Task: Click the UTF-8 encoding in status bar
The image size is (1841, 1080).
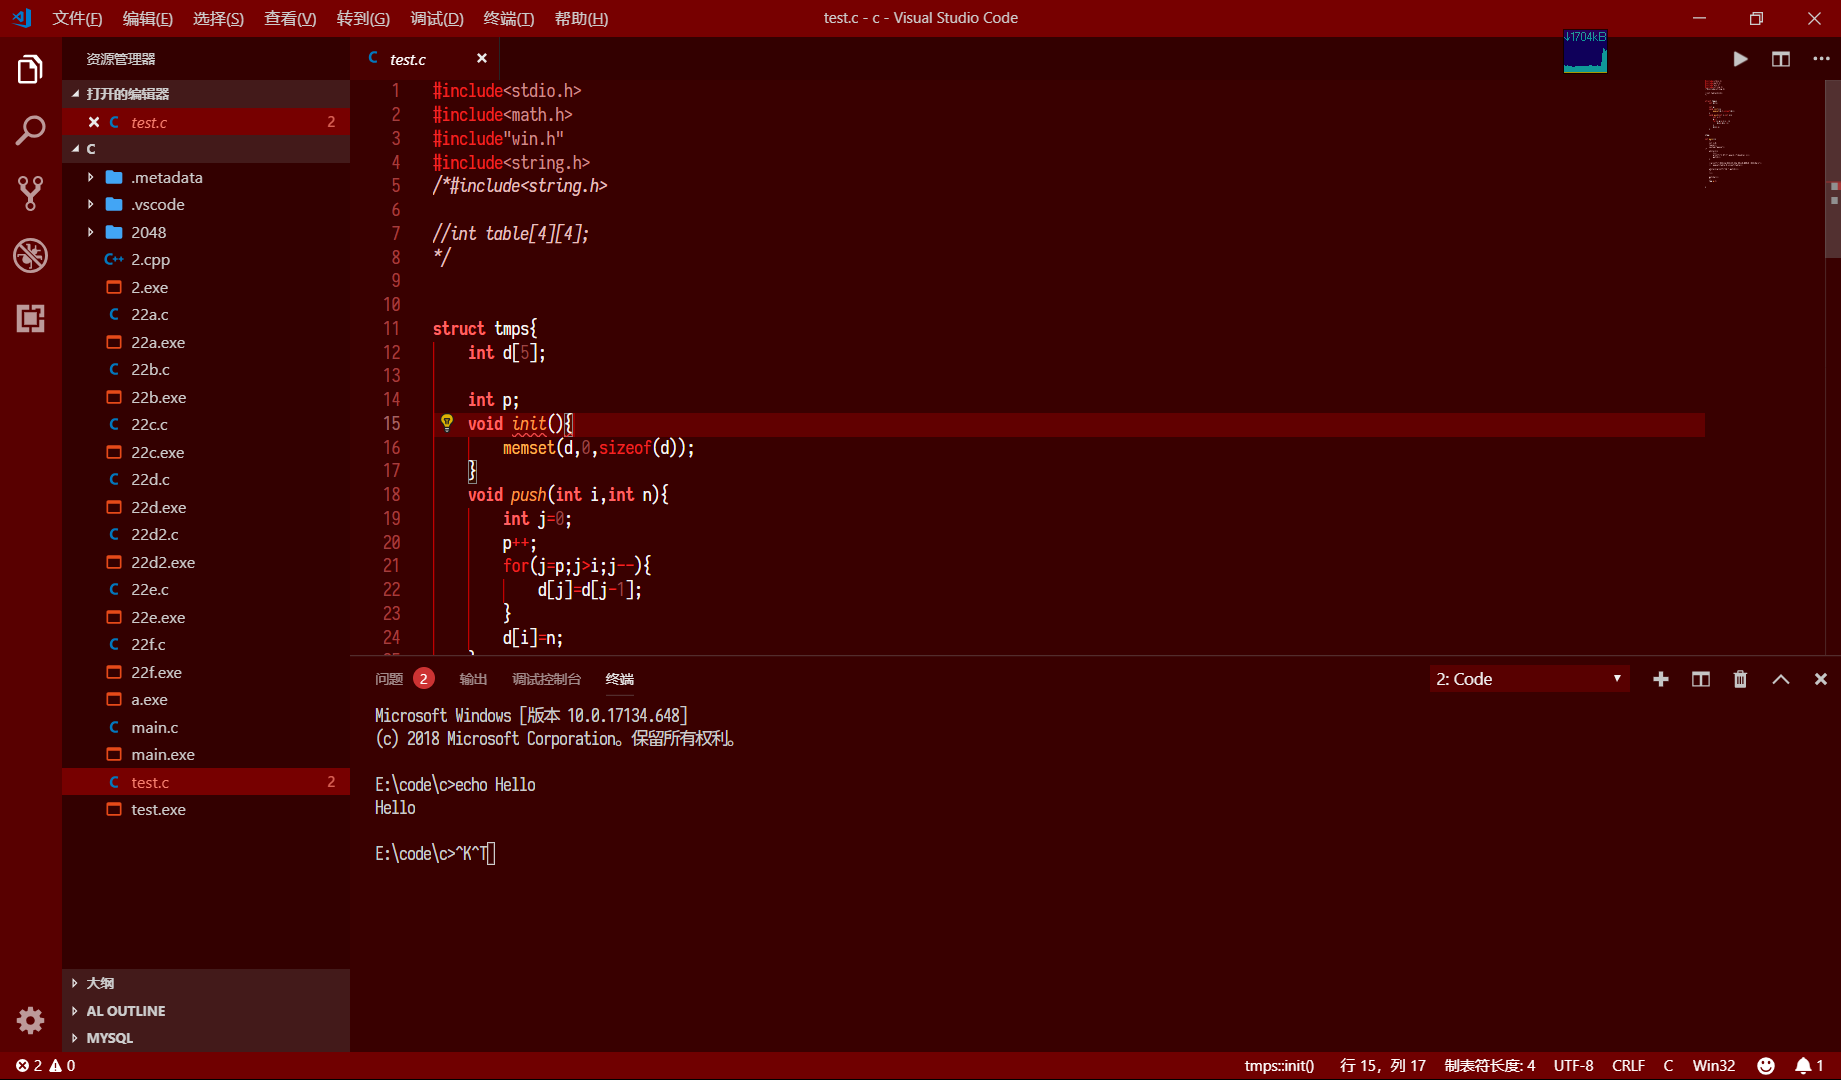Action: pos(1573,1066)
